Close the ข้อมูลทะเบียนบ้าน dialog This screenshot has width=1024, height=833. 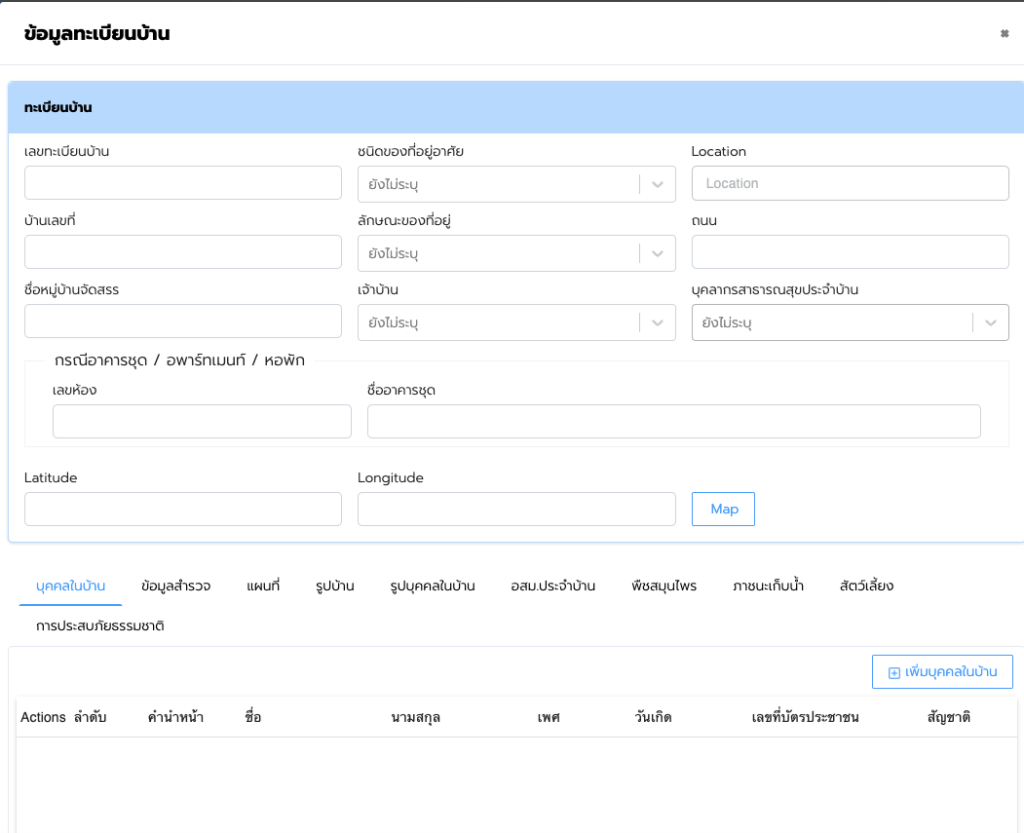(x=1004, y=34)
